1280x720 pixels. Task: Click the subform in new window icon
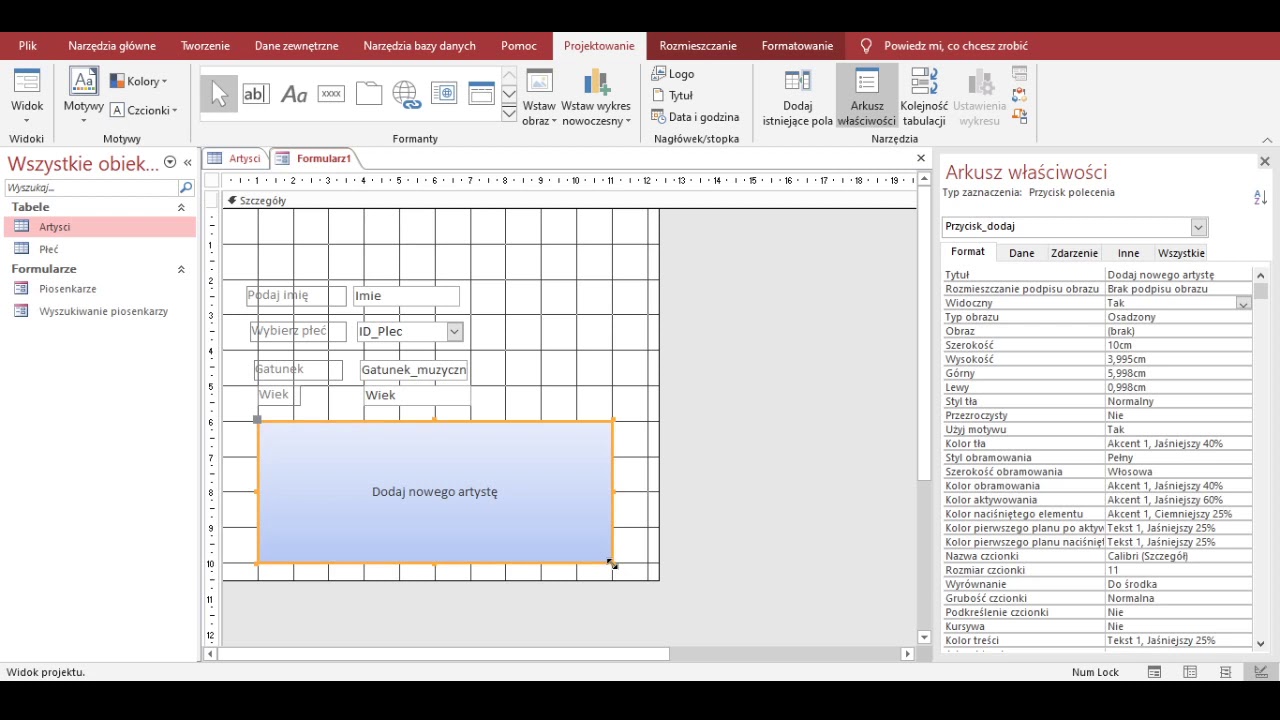(1019, 74)
